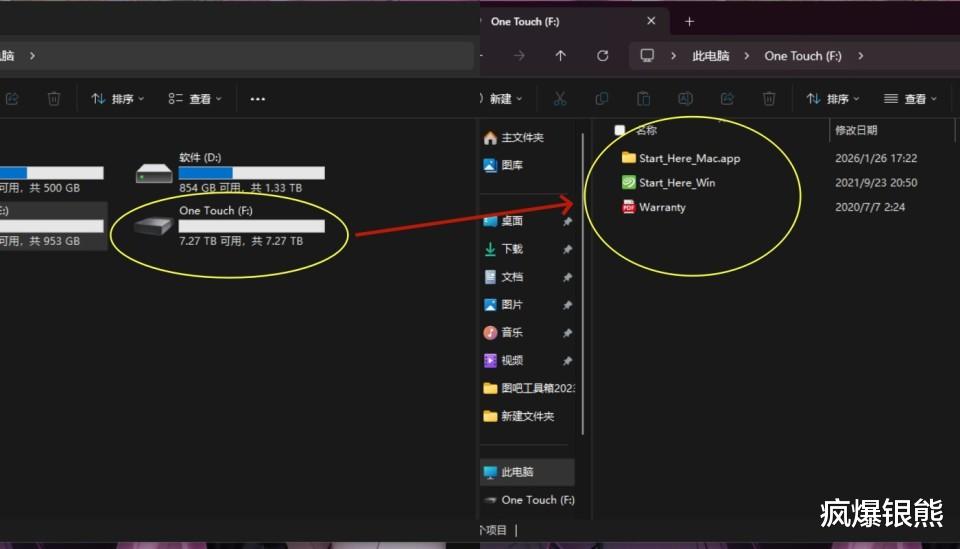Click the rename icon in right toolbar
This screenshot has width=960, height=549.
[685, 99]
